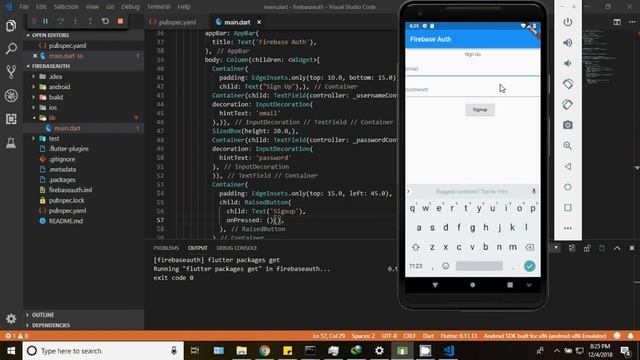This screenshot has height=360, width=640.
Task: Tap the shift key on emulator keyboard
Action: [x=416, y=247]
